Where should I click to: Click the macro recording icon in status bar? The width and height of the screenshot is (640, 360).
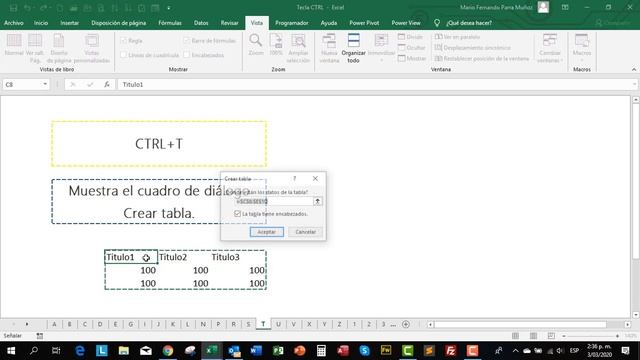pos(40,336)
